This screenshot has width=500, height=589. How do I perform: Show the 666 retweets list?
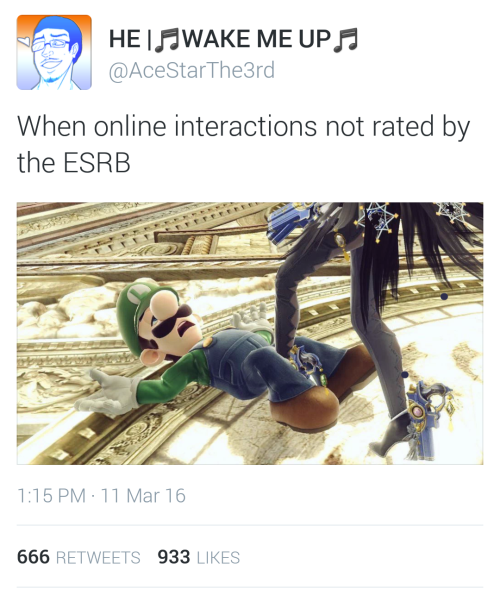(79, 557)
